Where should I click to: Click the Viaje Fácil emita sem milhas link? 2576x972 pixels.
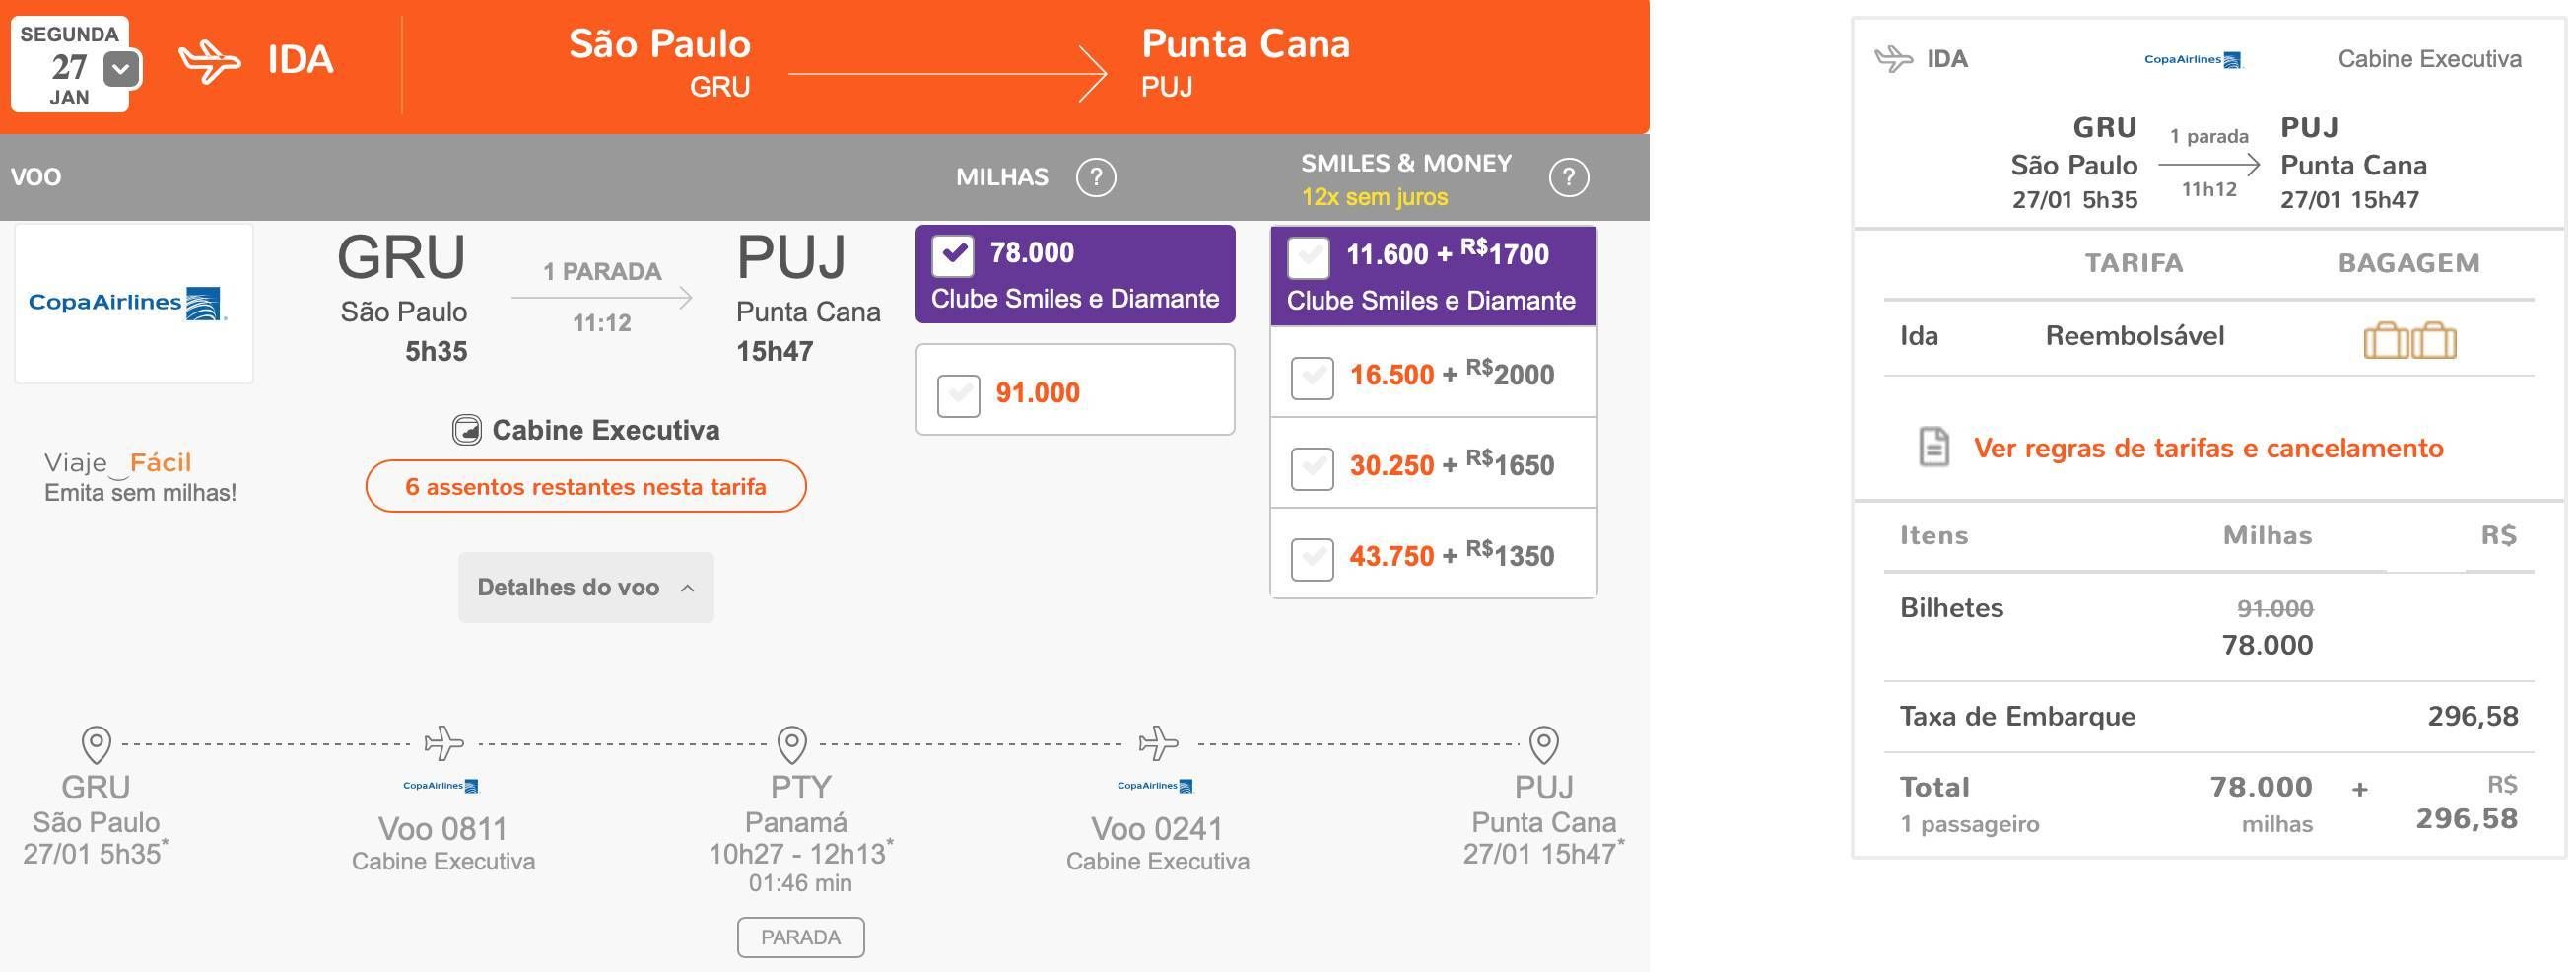tap(140, 477)
